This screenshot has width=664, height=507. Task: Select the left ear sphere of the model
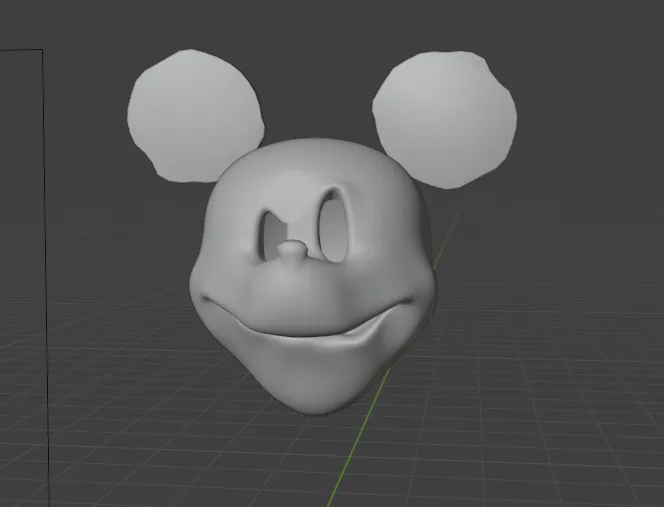click(x=195, y=116)
